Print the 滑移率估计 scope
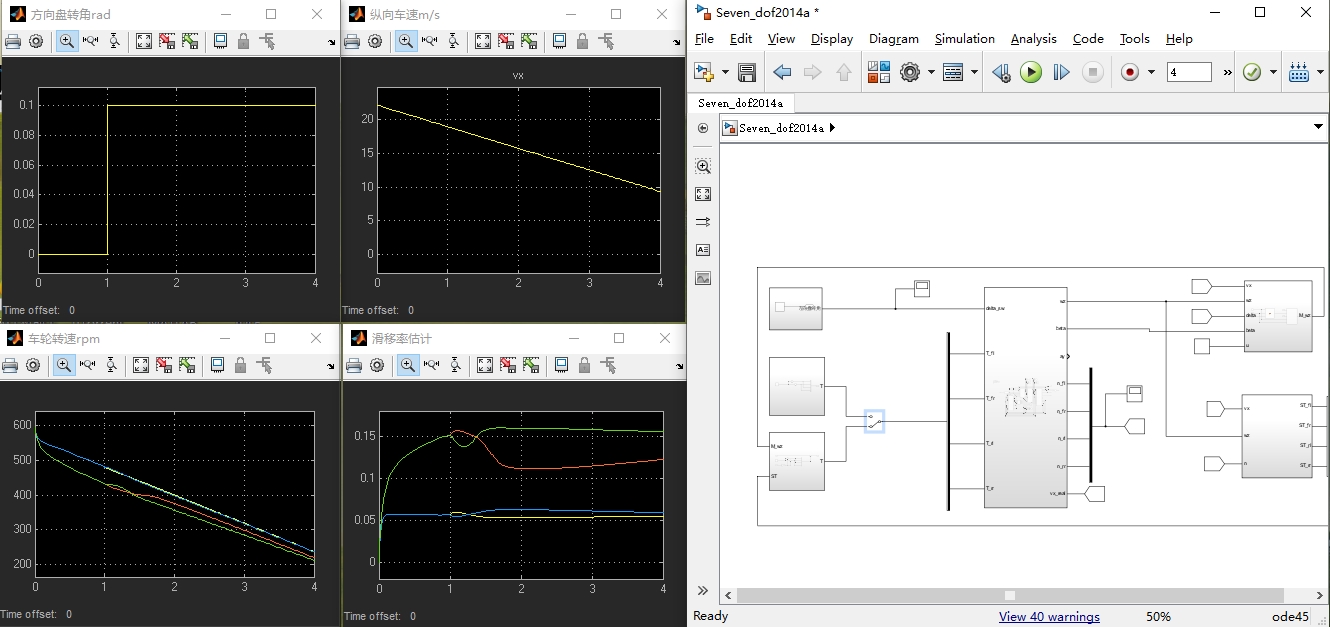Image resolution: width=1330 pixels, height=627 pixels. coord(354,365)
